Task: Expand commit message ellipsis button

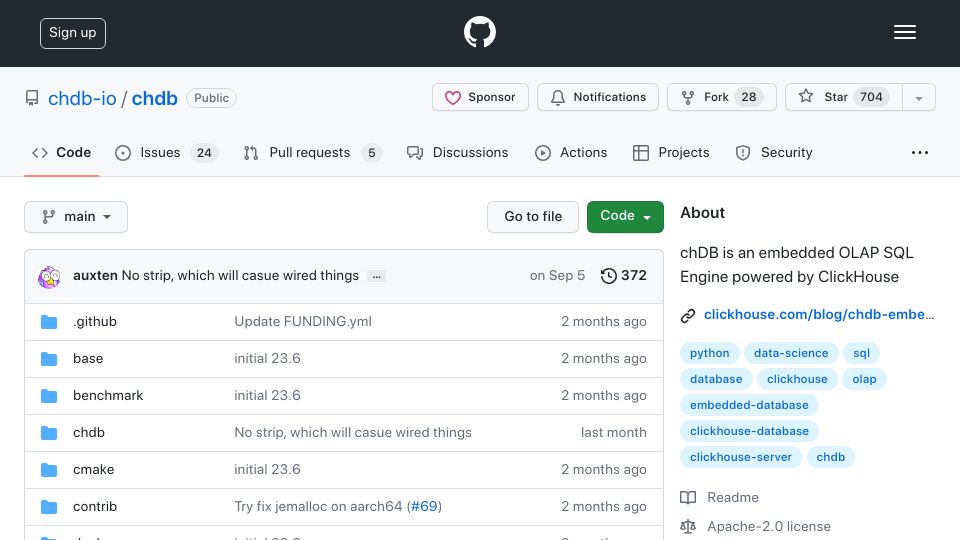Action: (x=376, y=277)
